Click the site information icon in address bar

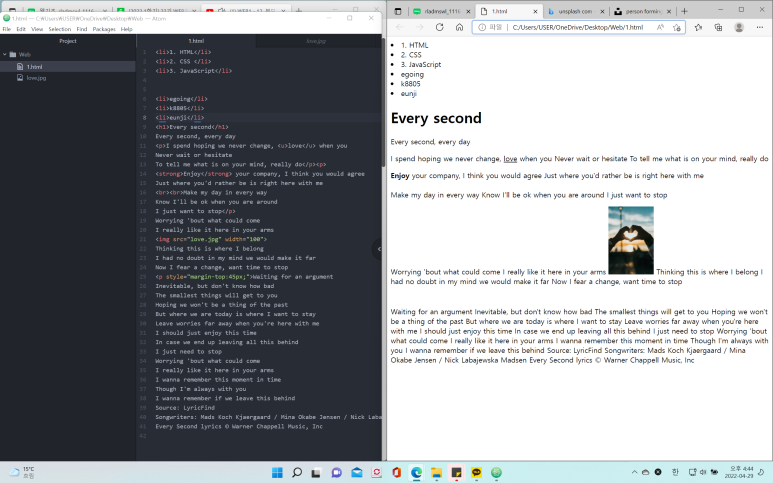(482, 27)
